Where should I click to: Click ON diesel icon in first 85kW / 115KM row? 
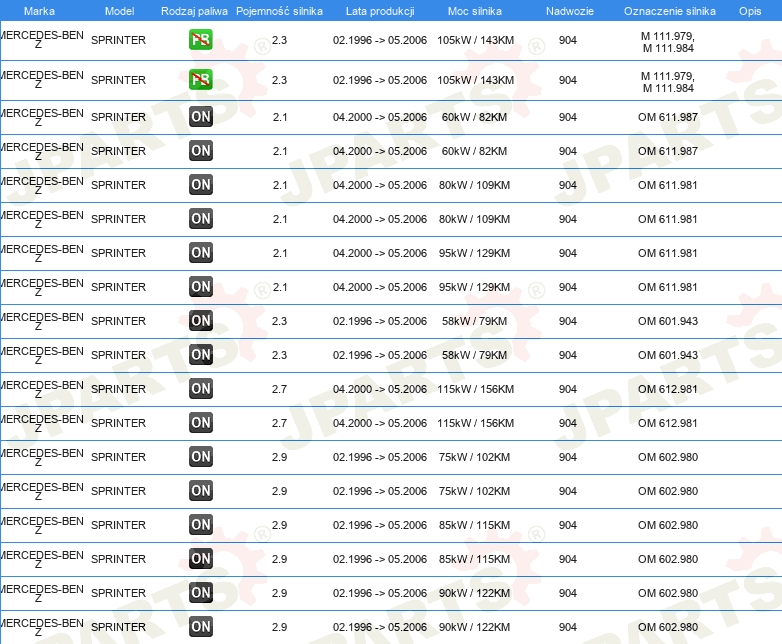coord(201,525)
